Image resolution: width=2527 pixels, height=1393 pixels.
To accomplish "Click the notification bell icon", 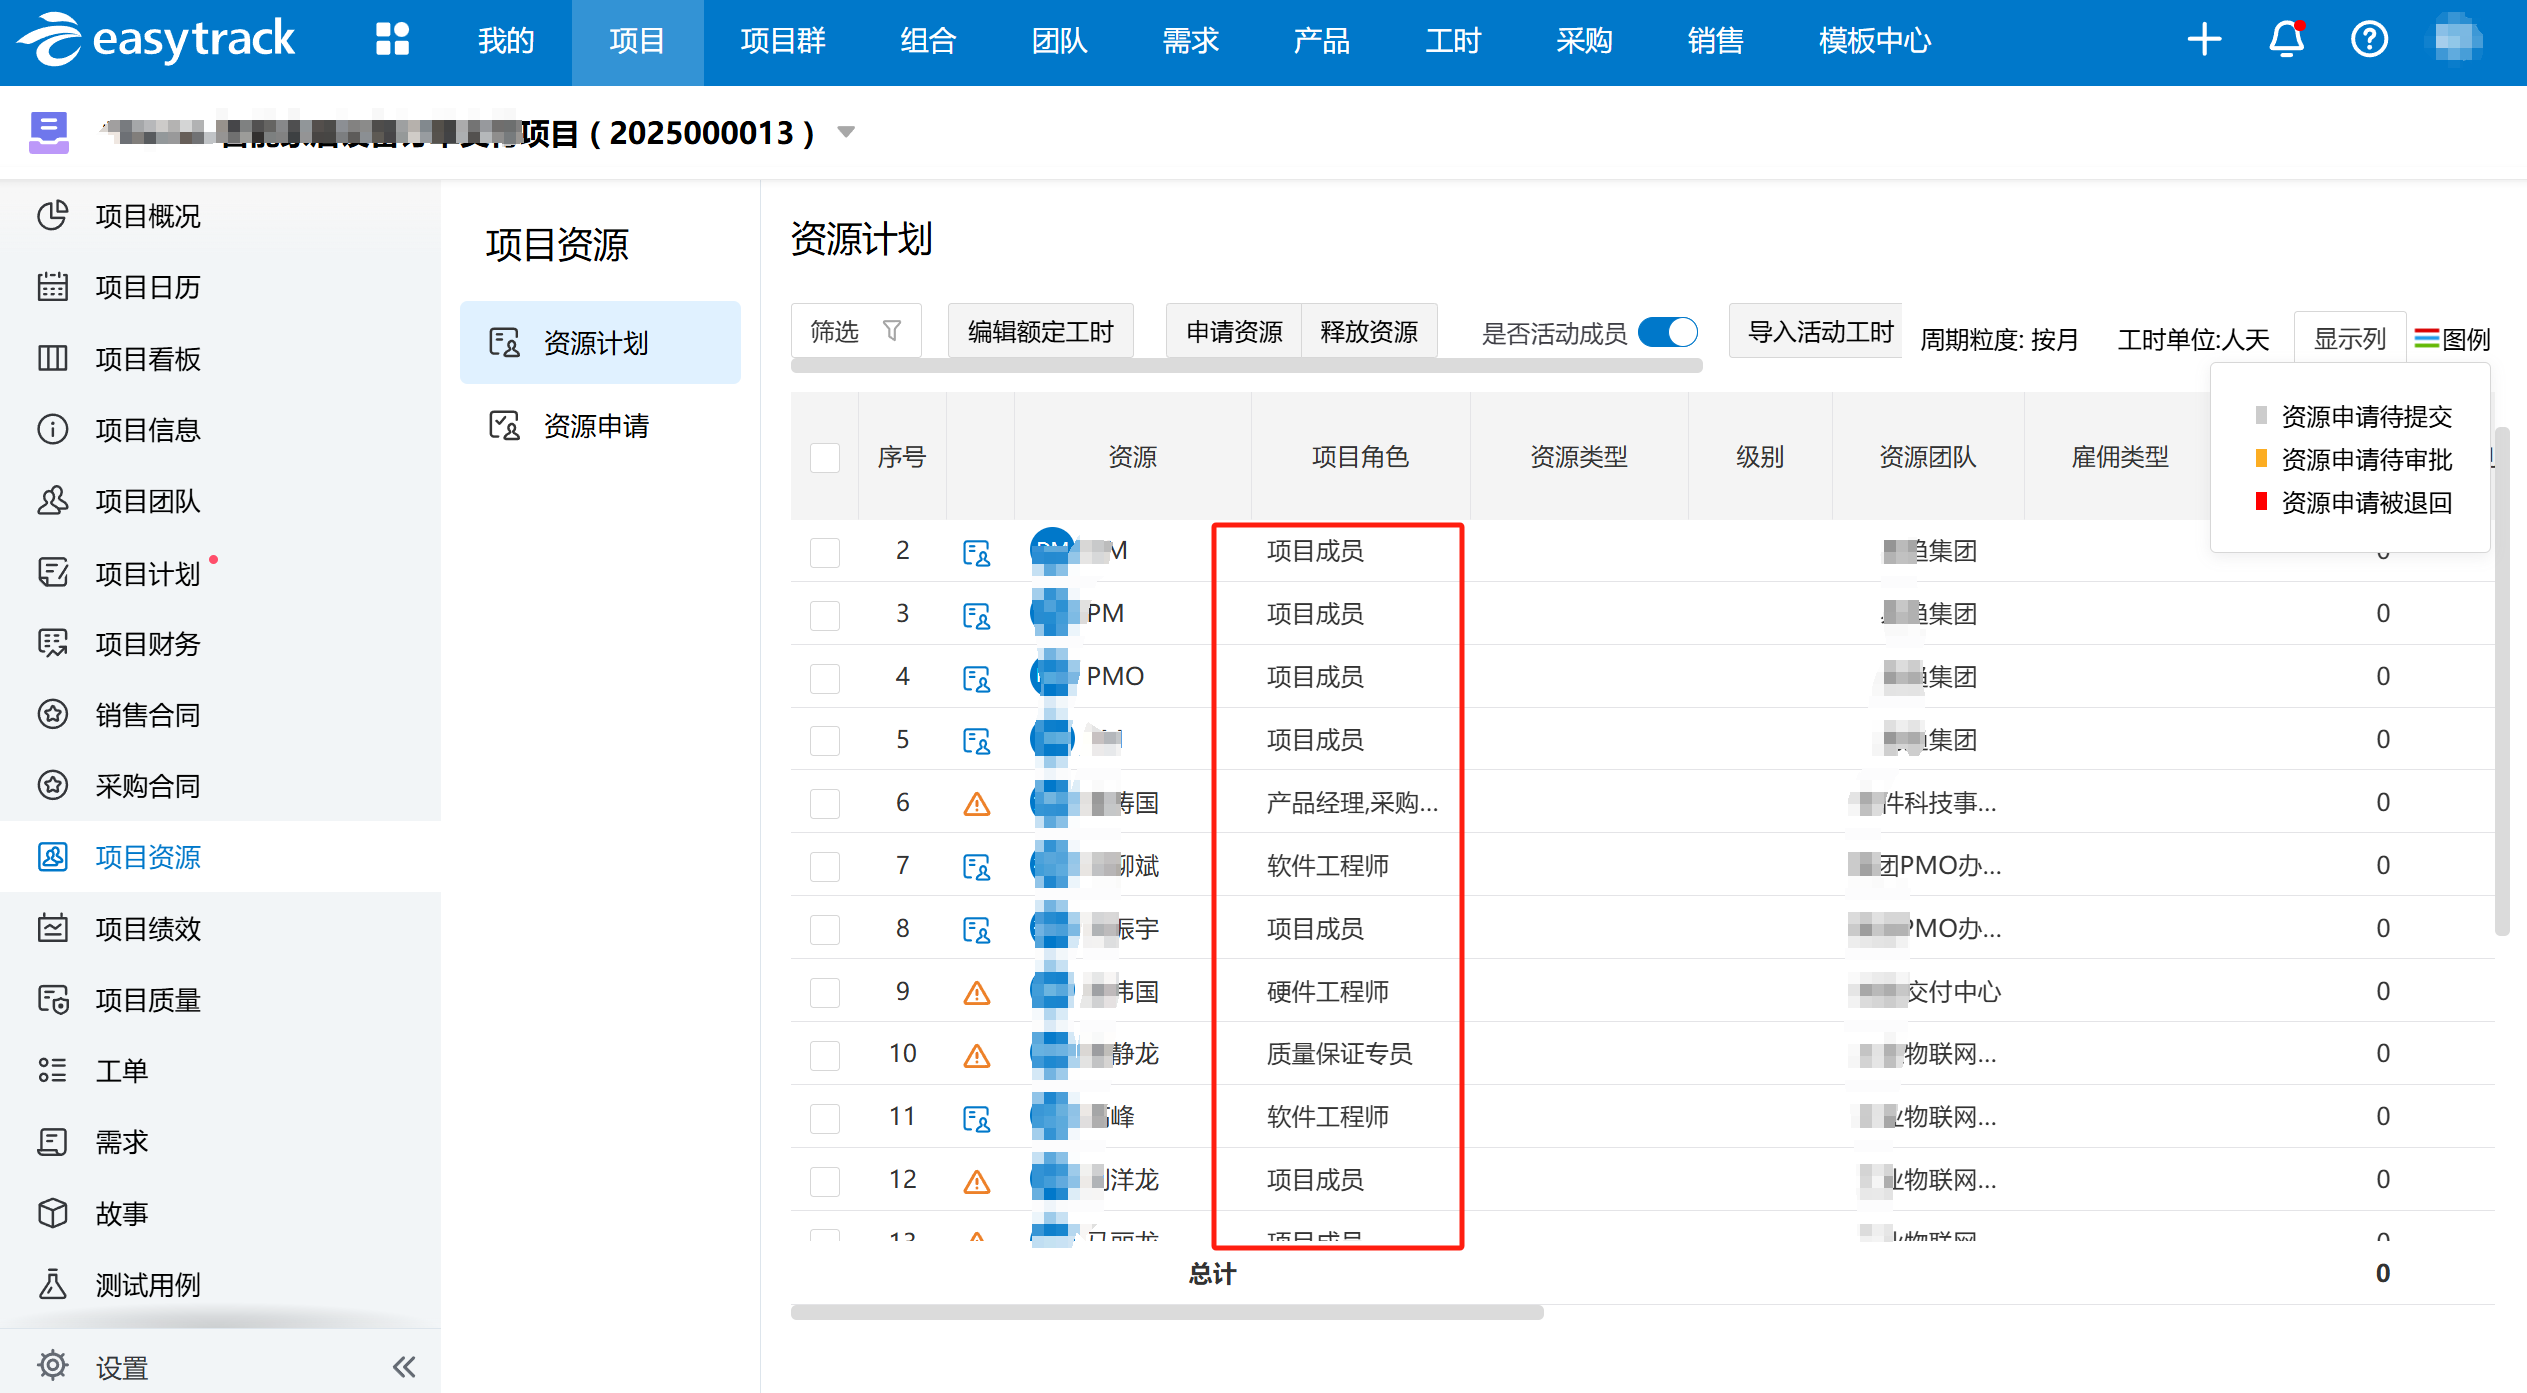I will pyautogui.click(x=2286, y=40).
